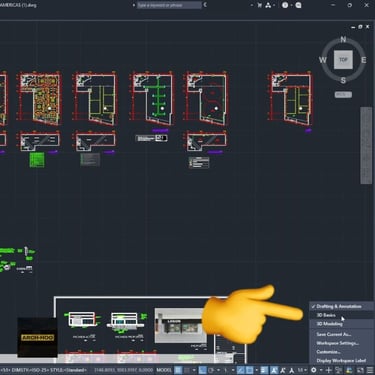375x375 pixels.
Task: Open isometric drafting dropdown arrow
Action: point(233,370)
